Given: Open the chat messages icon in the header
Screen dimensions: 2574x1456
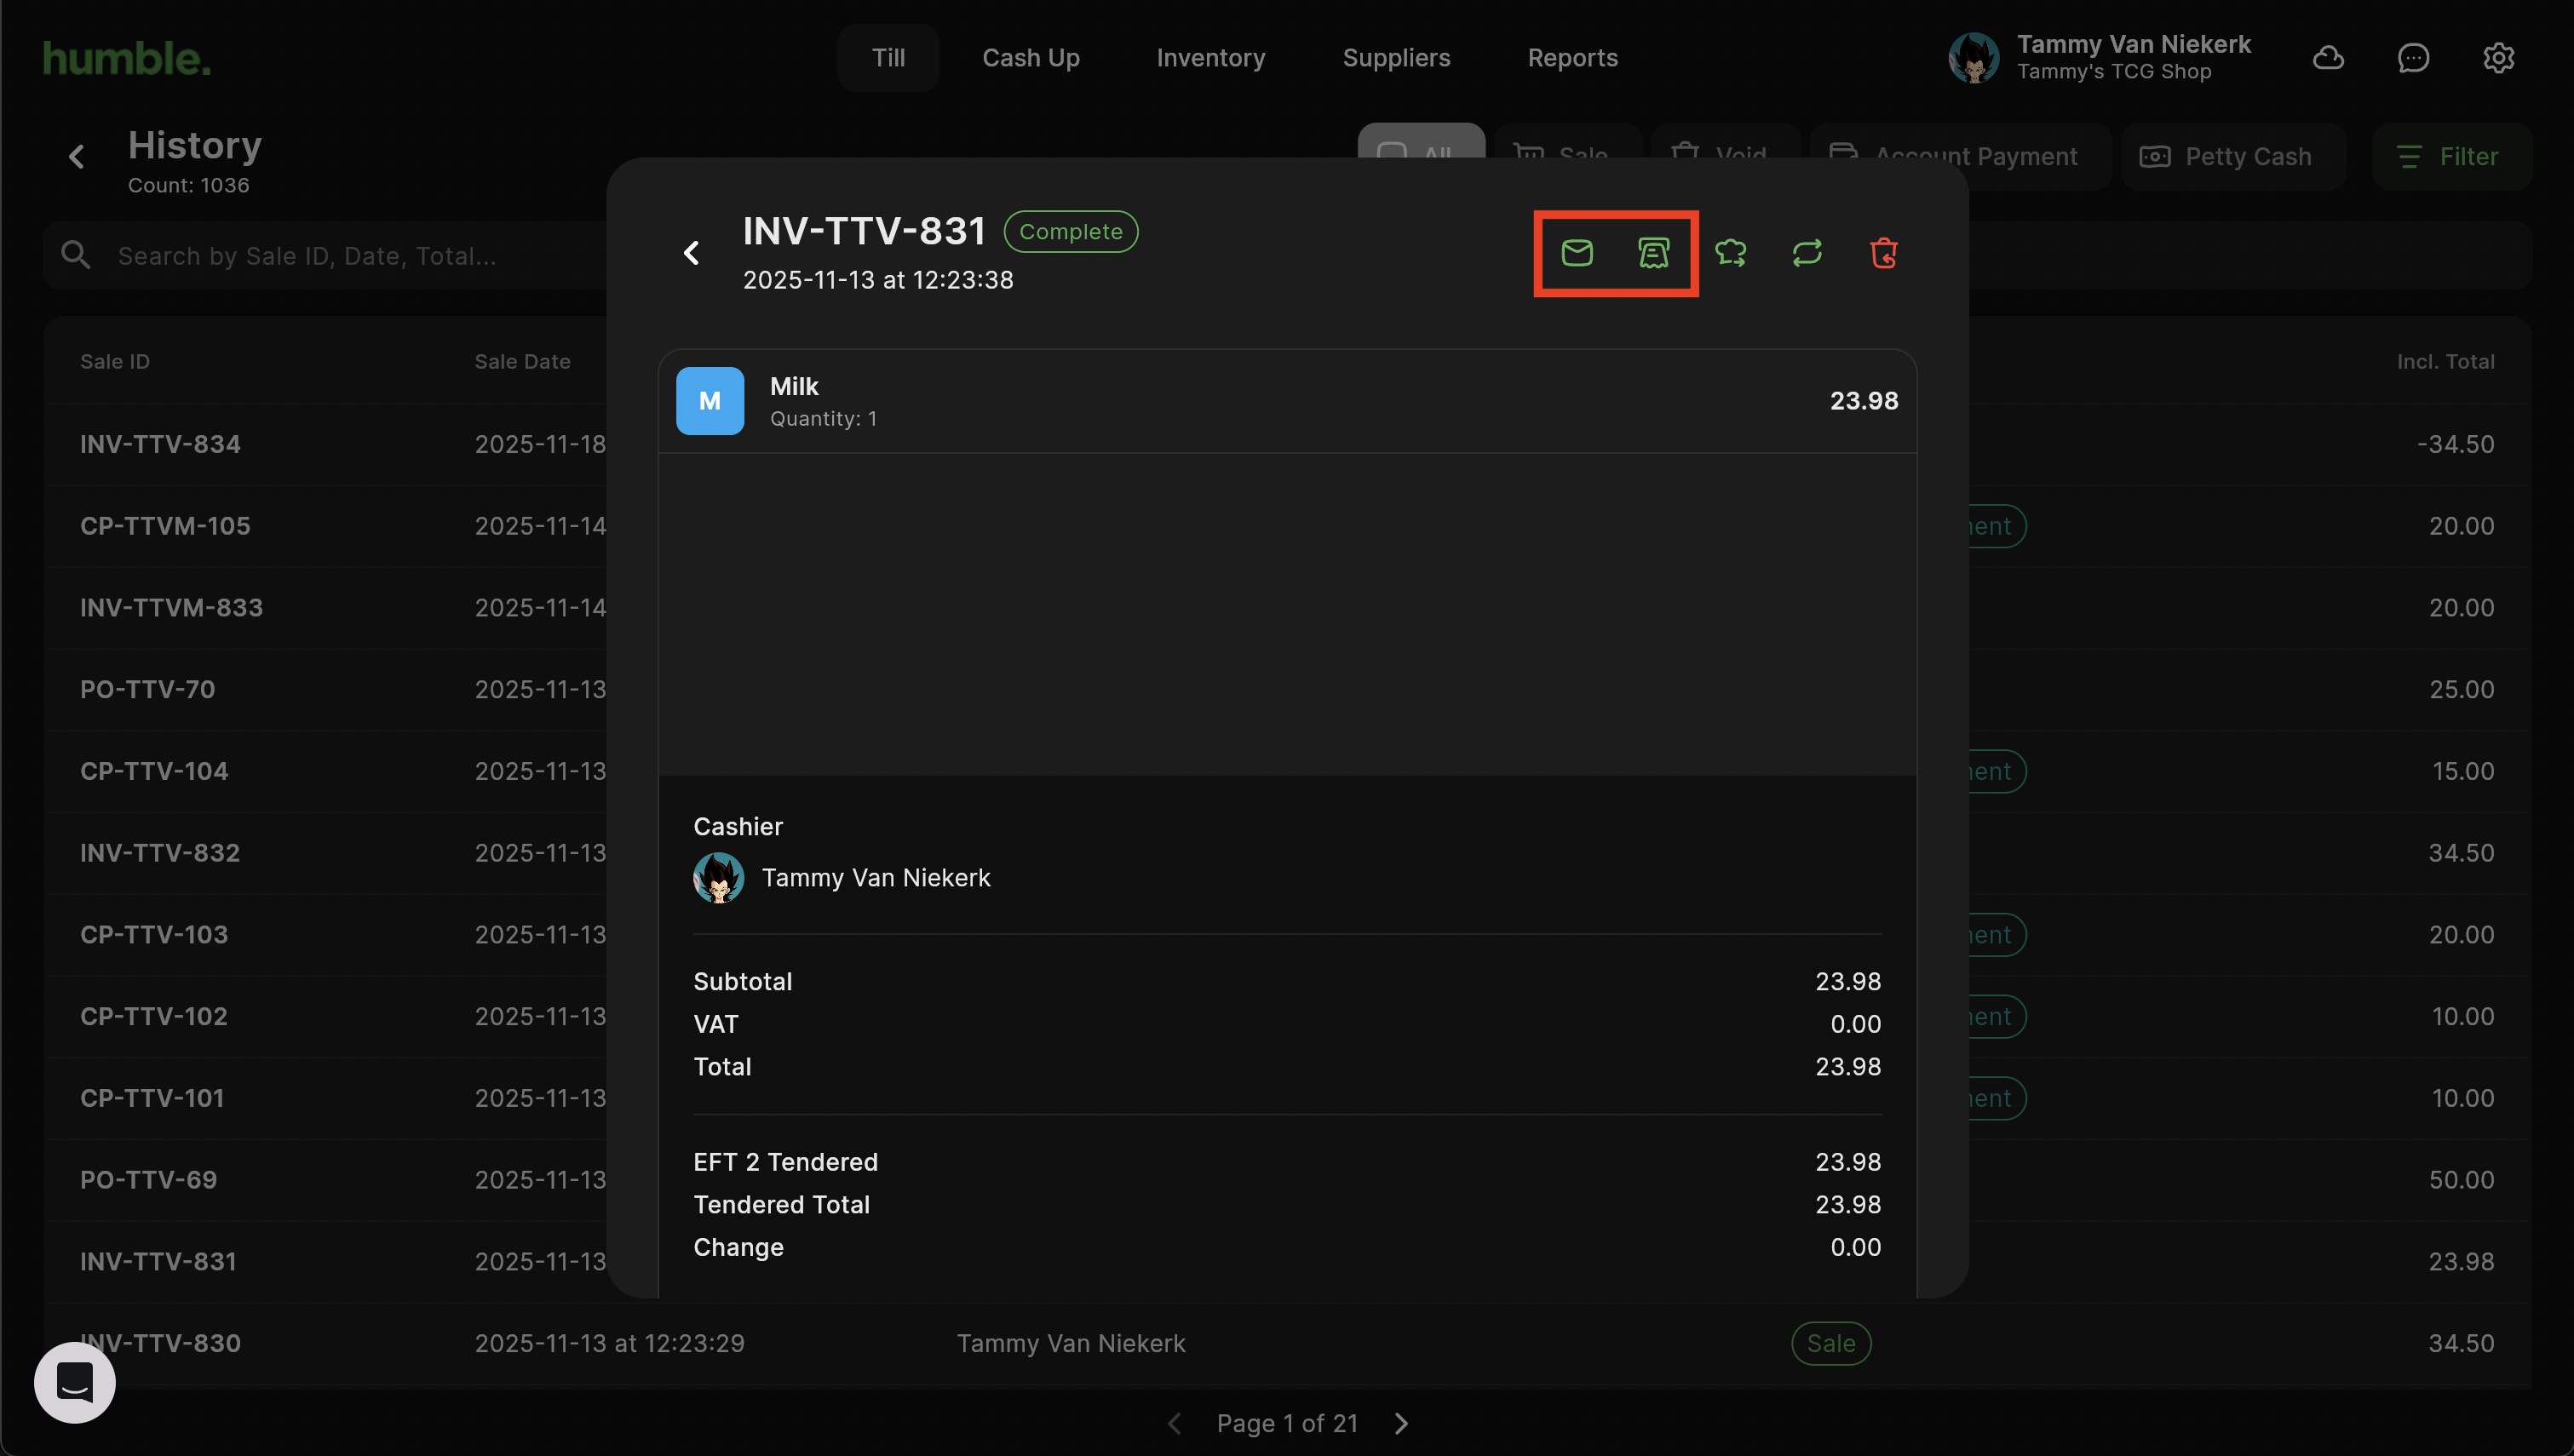Looking at the screenshot, I should [2413, 58].
